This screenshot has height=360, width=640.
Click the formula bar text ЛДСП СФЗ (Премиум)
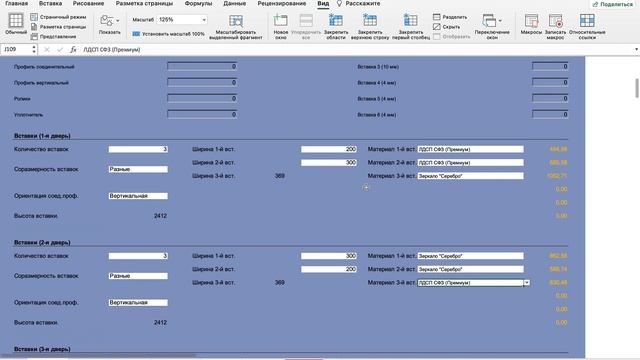(112, 49)
